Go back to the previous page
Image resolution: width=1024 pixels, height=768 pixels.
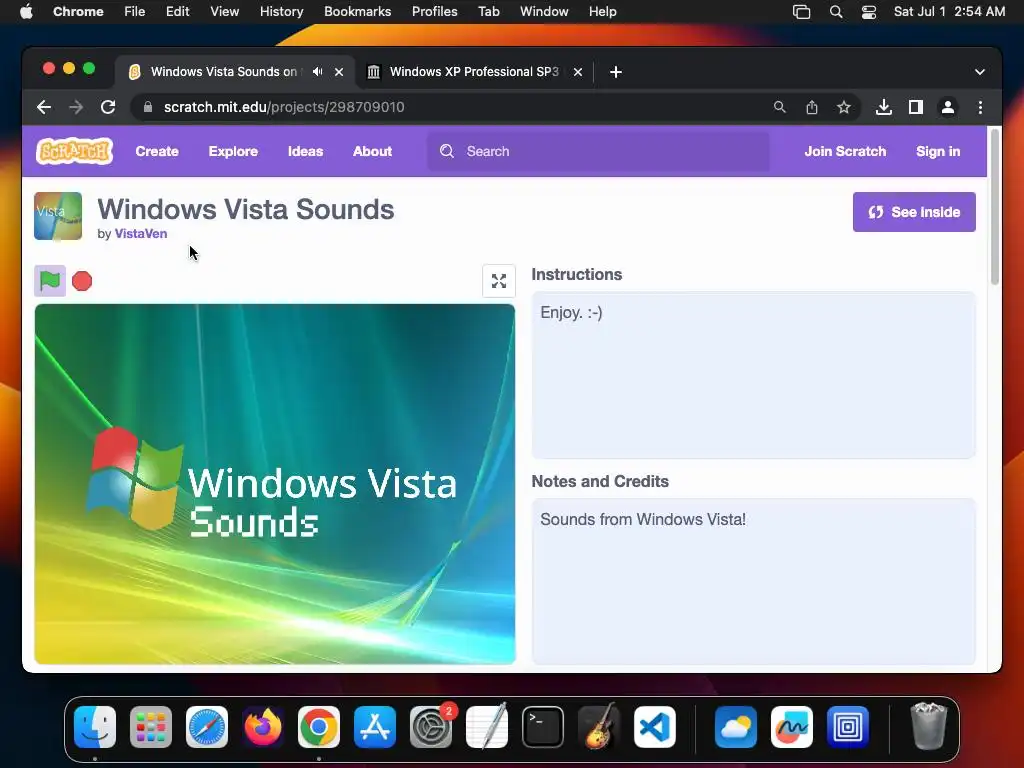(x=44, y=107)
